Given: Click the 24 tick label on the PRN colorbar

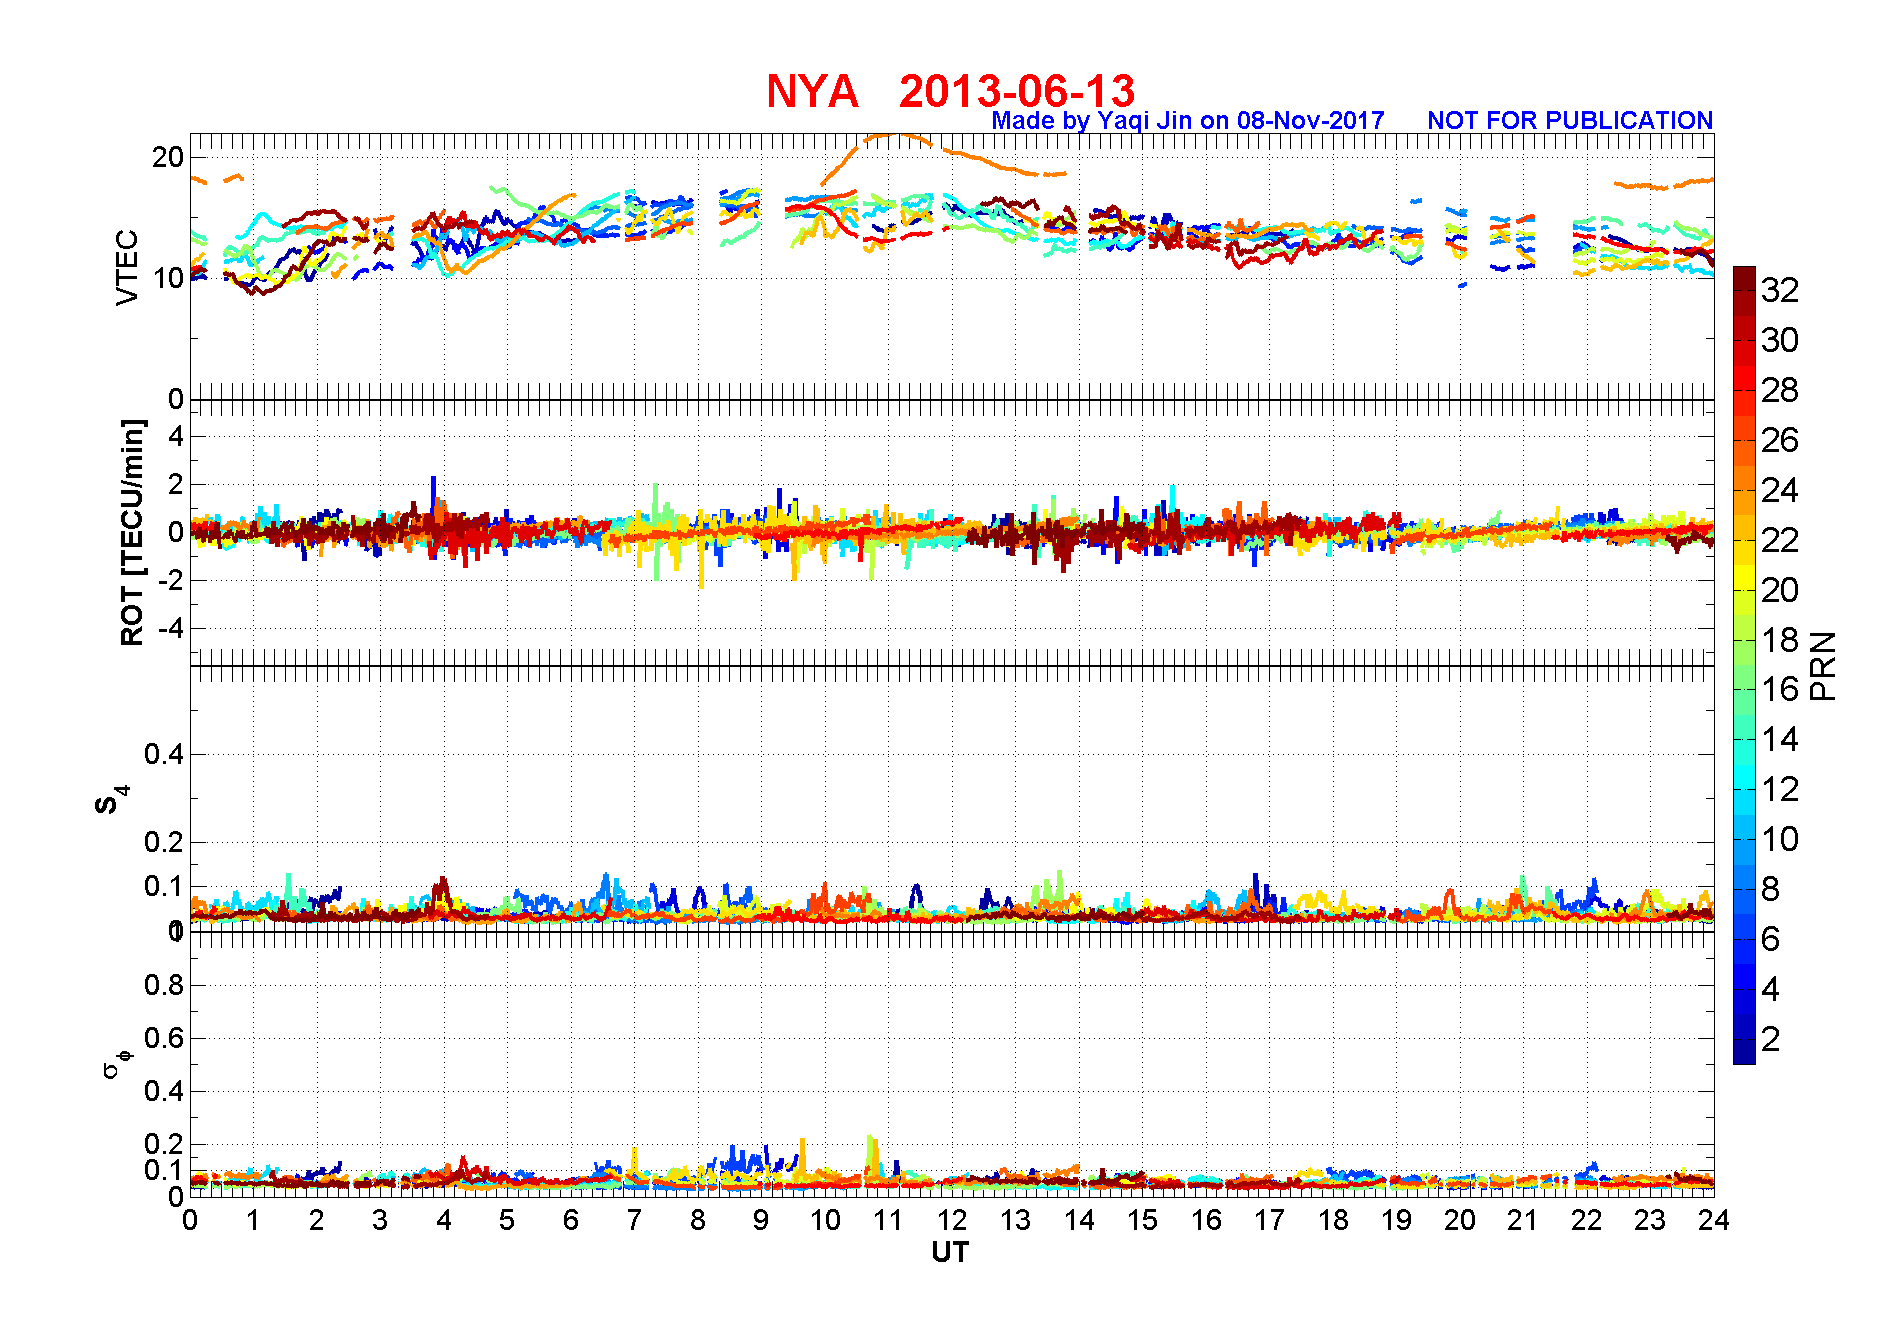Looking at the screenshot, I should [1780, 490].
